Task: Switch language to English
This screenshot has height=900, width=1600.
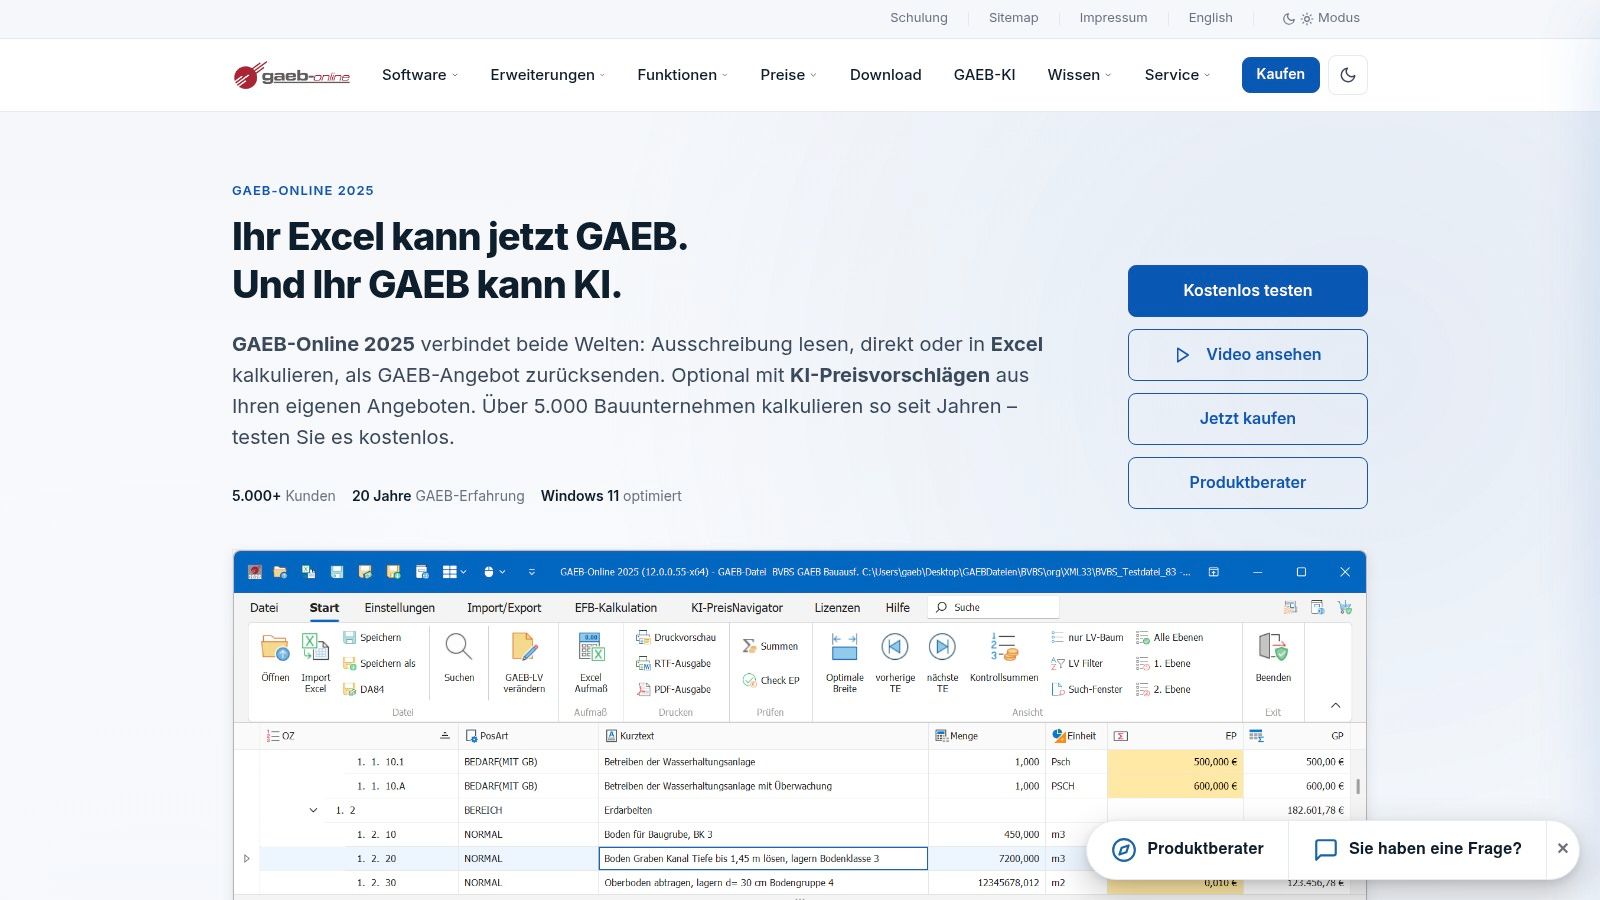Action: 1211,18
